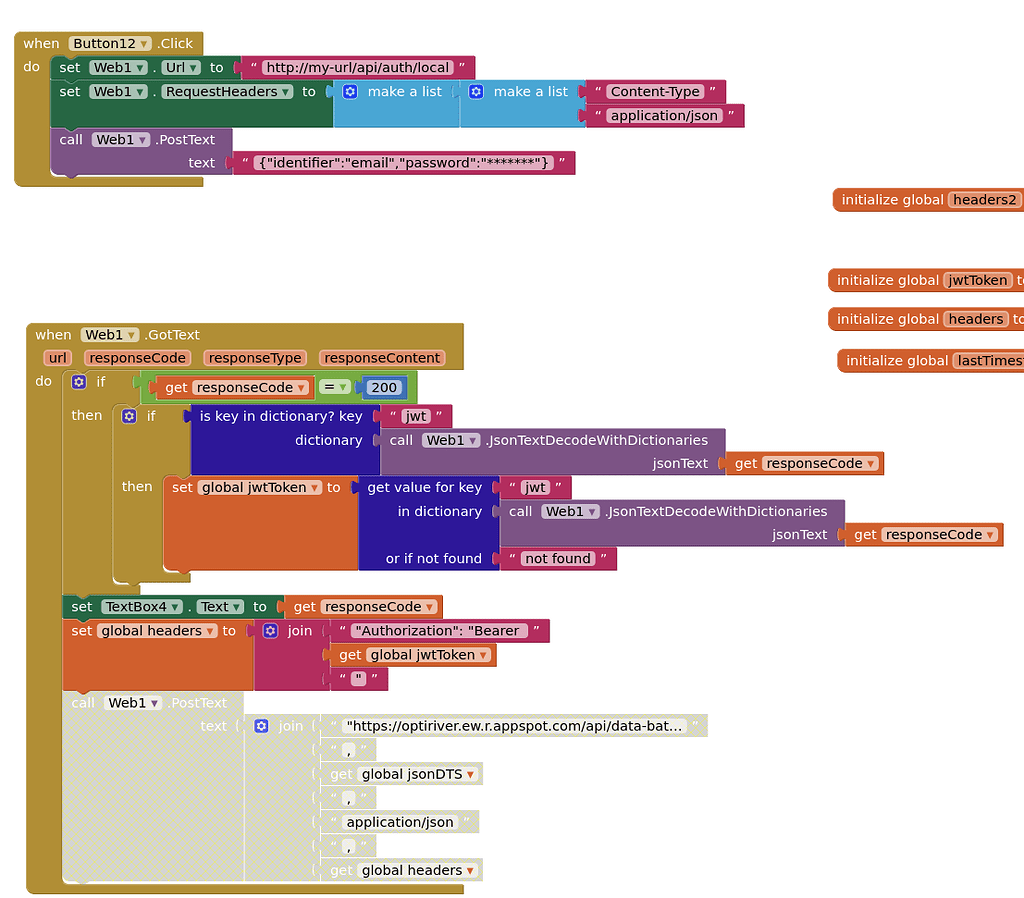Click the gear icon on the Authorization join block

[x=270, y=631]
